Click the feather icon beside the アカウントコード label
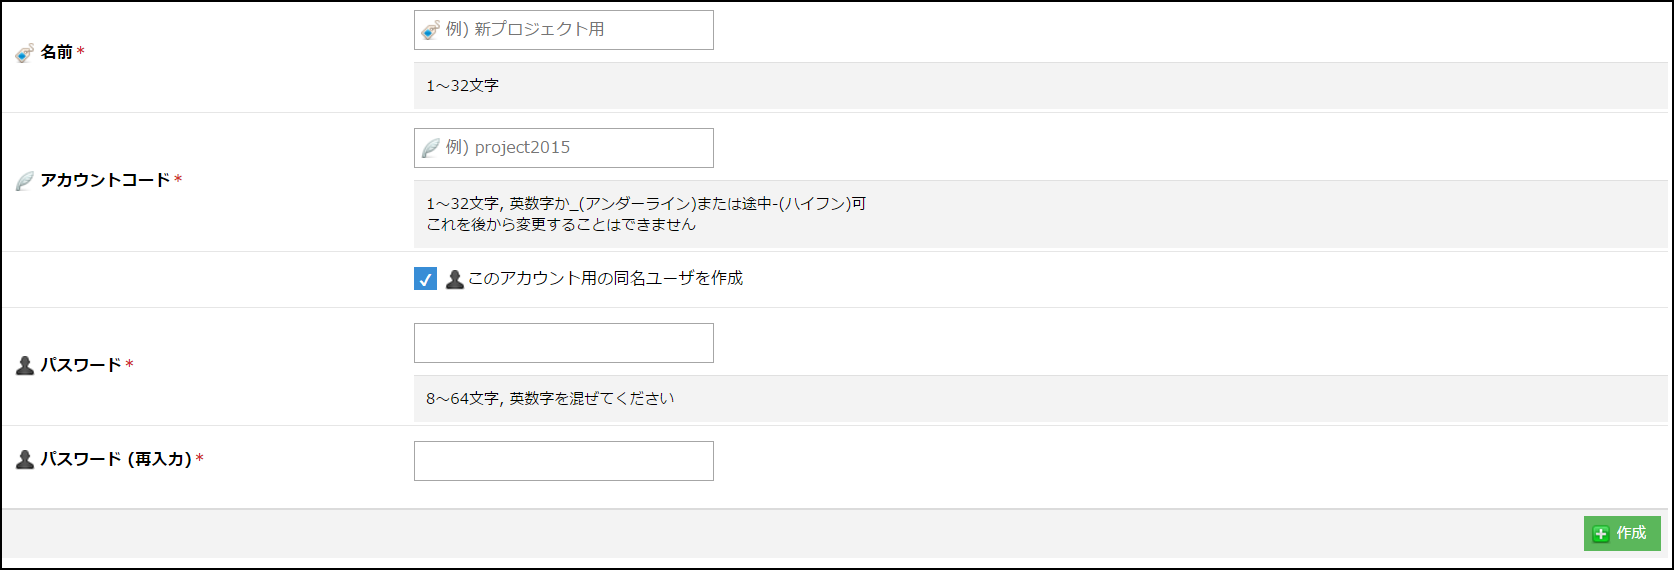The width and height of the screenshot is (1674, 570). (x=25, y=181)
